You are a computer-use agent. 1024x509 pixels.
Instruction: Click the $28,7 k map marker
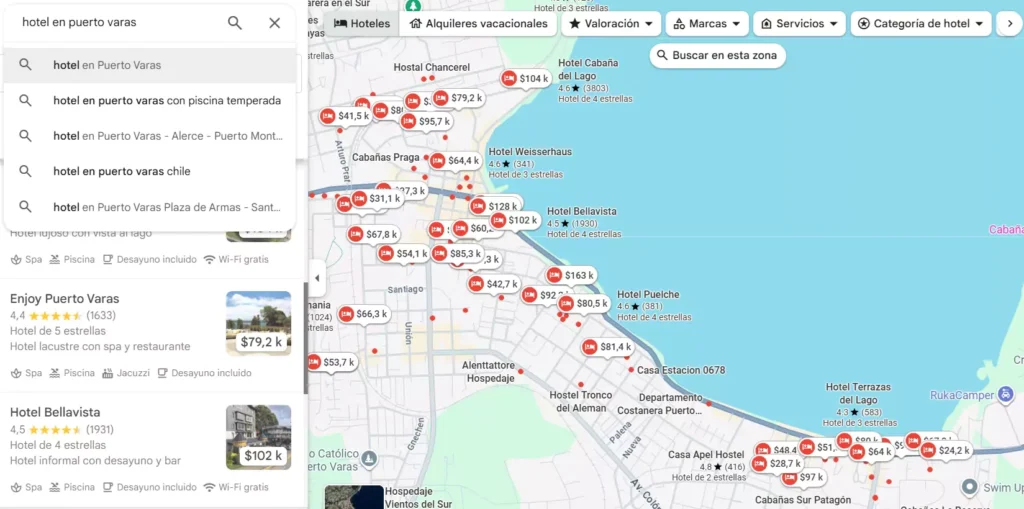tap(777, 464)
